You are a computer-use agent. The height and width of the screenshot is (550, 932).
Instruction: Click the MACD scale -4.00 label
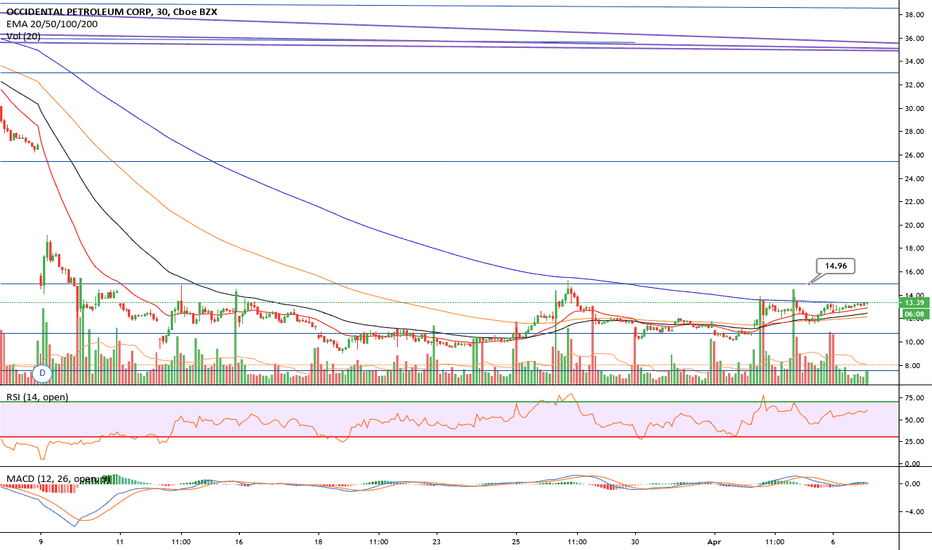pyautogui.click(x=915, y=511)
